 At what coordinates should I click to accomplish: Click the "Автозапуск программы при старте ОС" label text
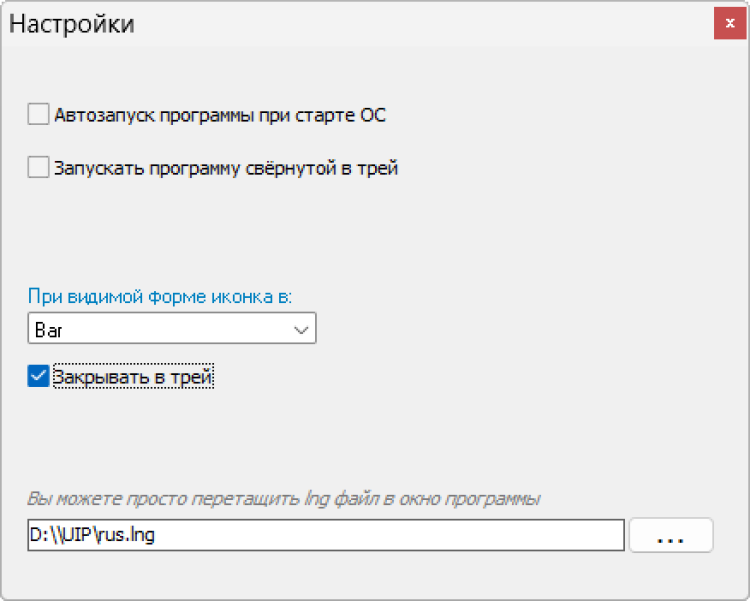220,115
